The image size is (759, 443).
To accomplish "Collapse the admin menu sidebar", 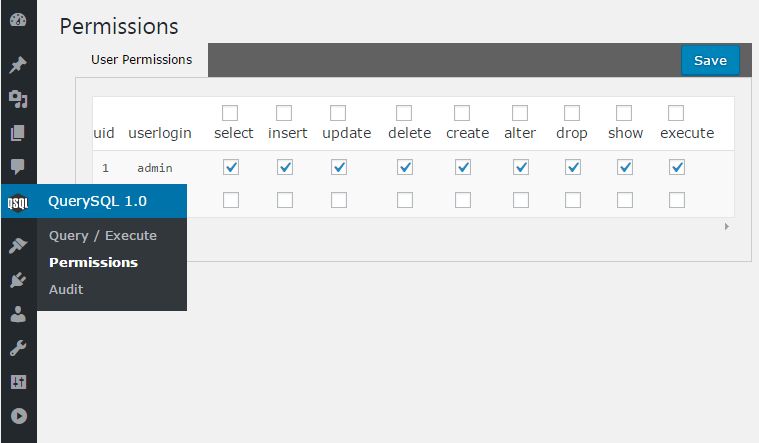I will point(18,416).
